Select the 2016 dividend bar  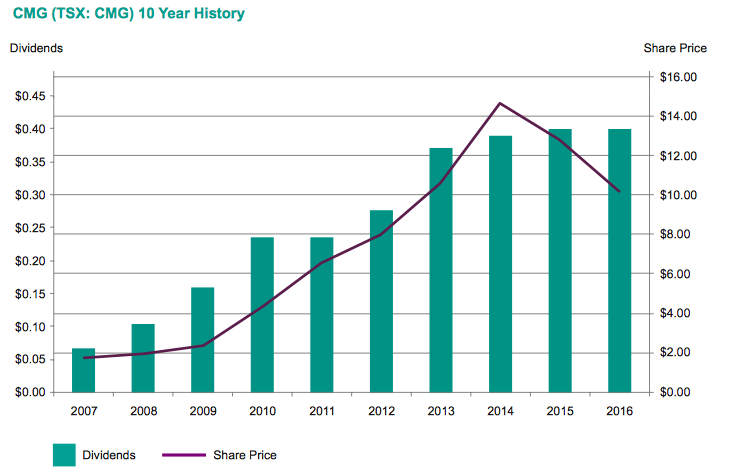(620, 261)
